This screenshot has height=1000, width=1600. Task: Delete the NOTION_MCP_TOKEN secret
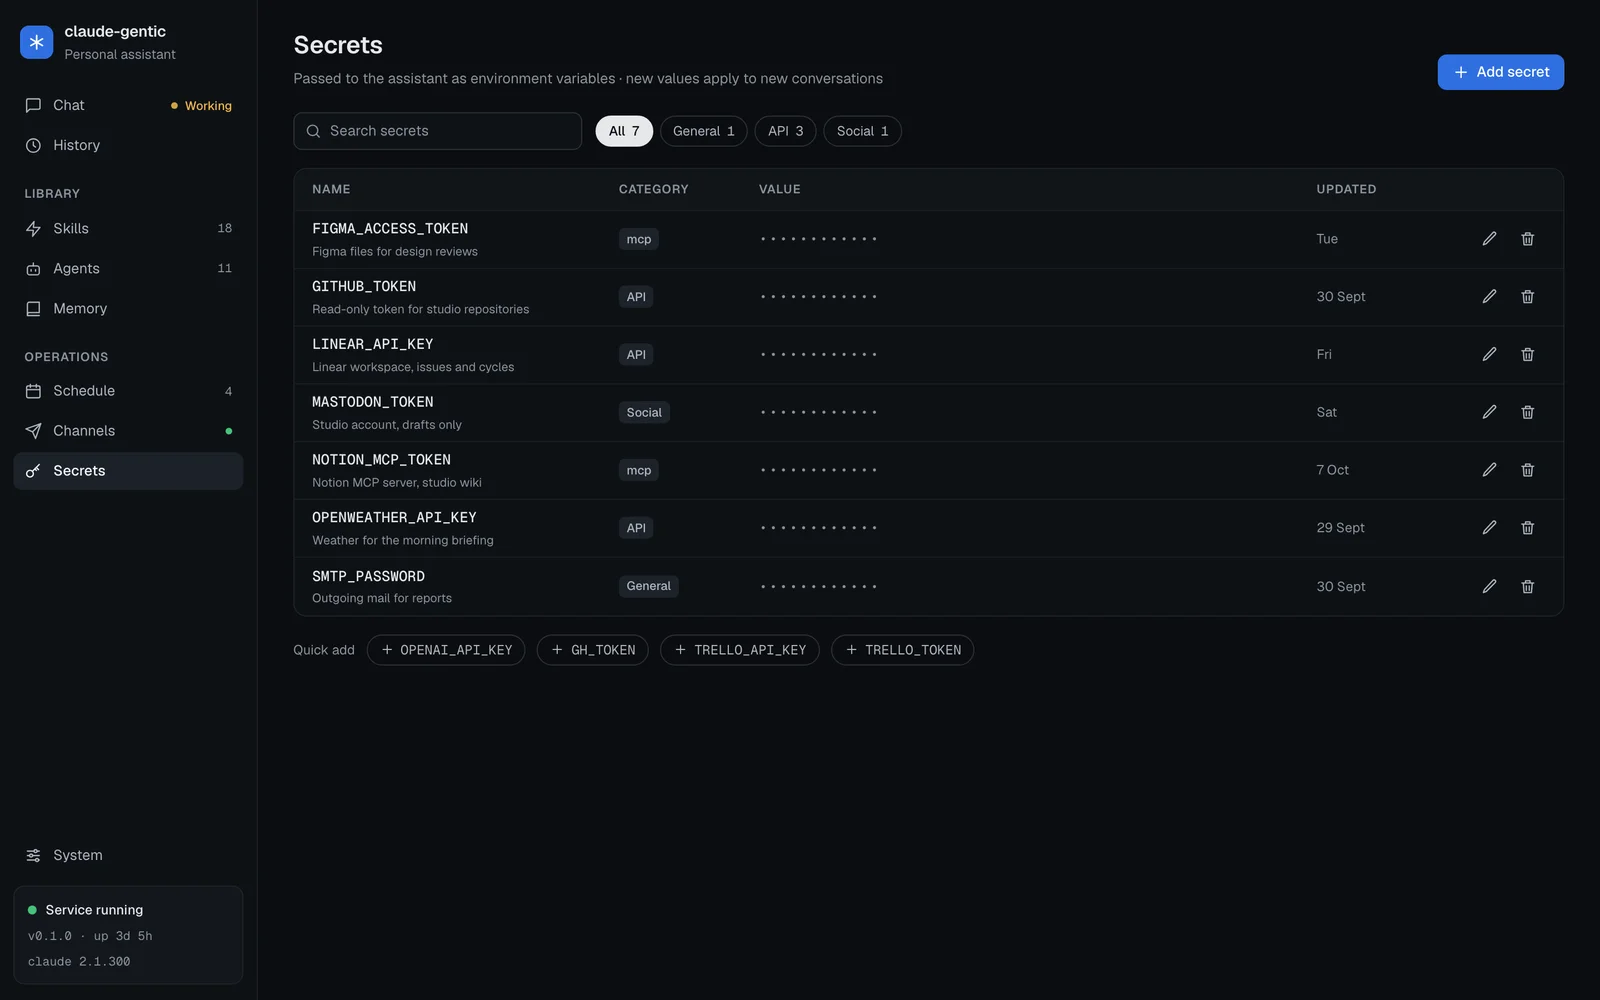pyautogui.click(x=1527, y=470)
